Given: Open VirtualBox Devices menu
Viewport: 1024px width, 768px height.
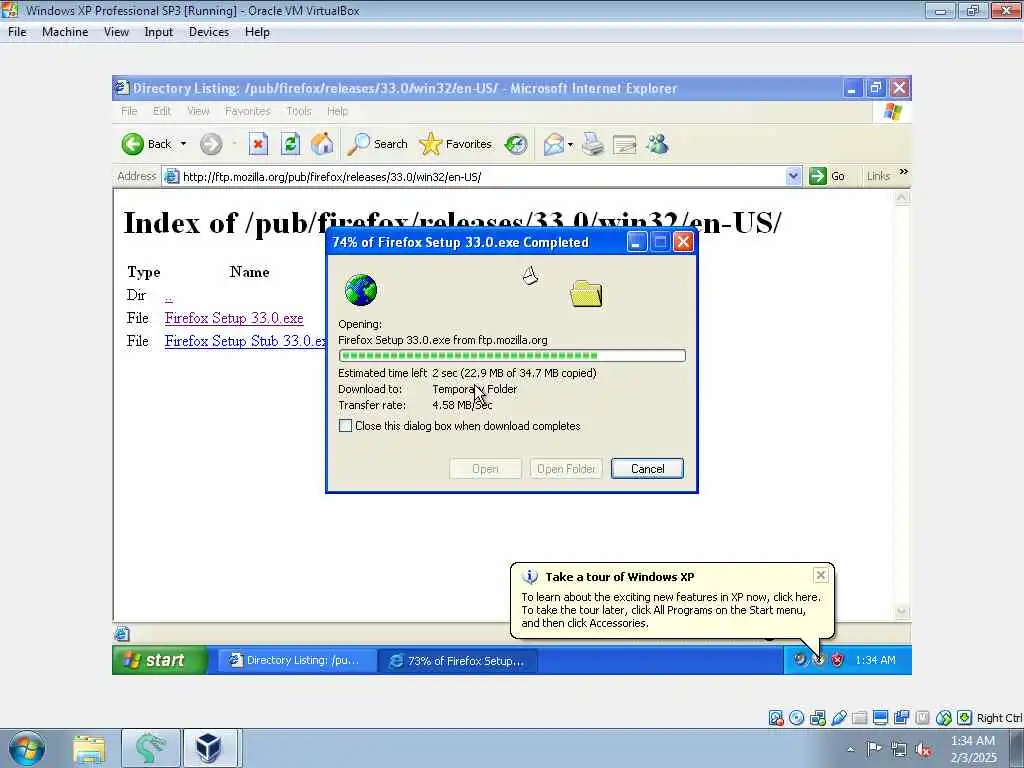Looking at the screenshot, I should (x=208, y=32).
